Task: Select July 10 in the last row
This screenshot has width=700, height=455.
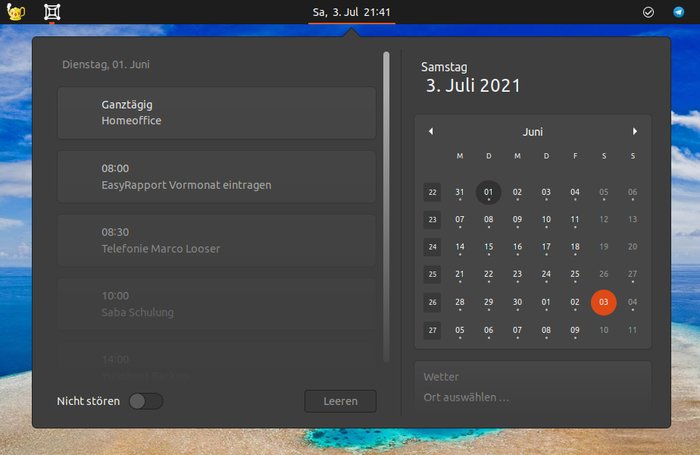Action: tap(604, 330)
